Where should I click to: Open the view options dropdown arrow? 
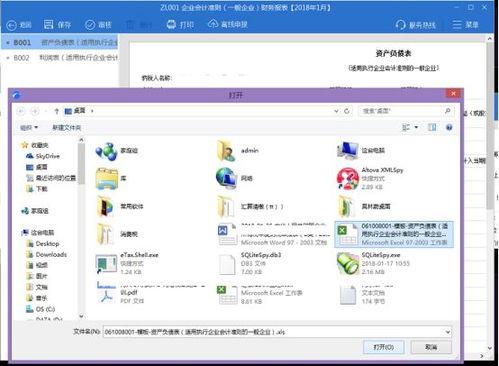[416, 127]
